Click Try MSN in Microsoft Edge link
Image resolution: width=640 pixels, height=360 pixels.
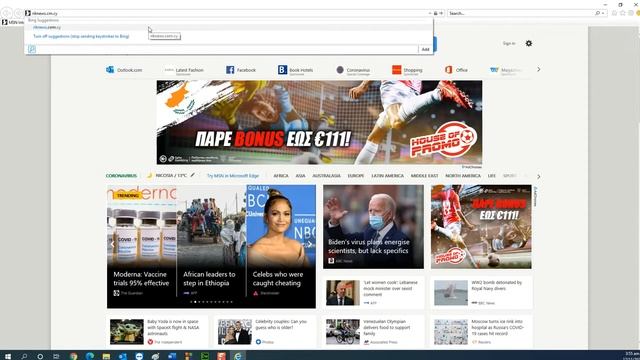(x=233, y=176)
